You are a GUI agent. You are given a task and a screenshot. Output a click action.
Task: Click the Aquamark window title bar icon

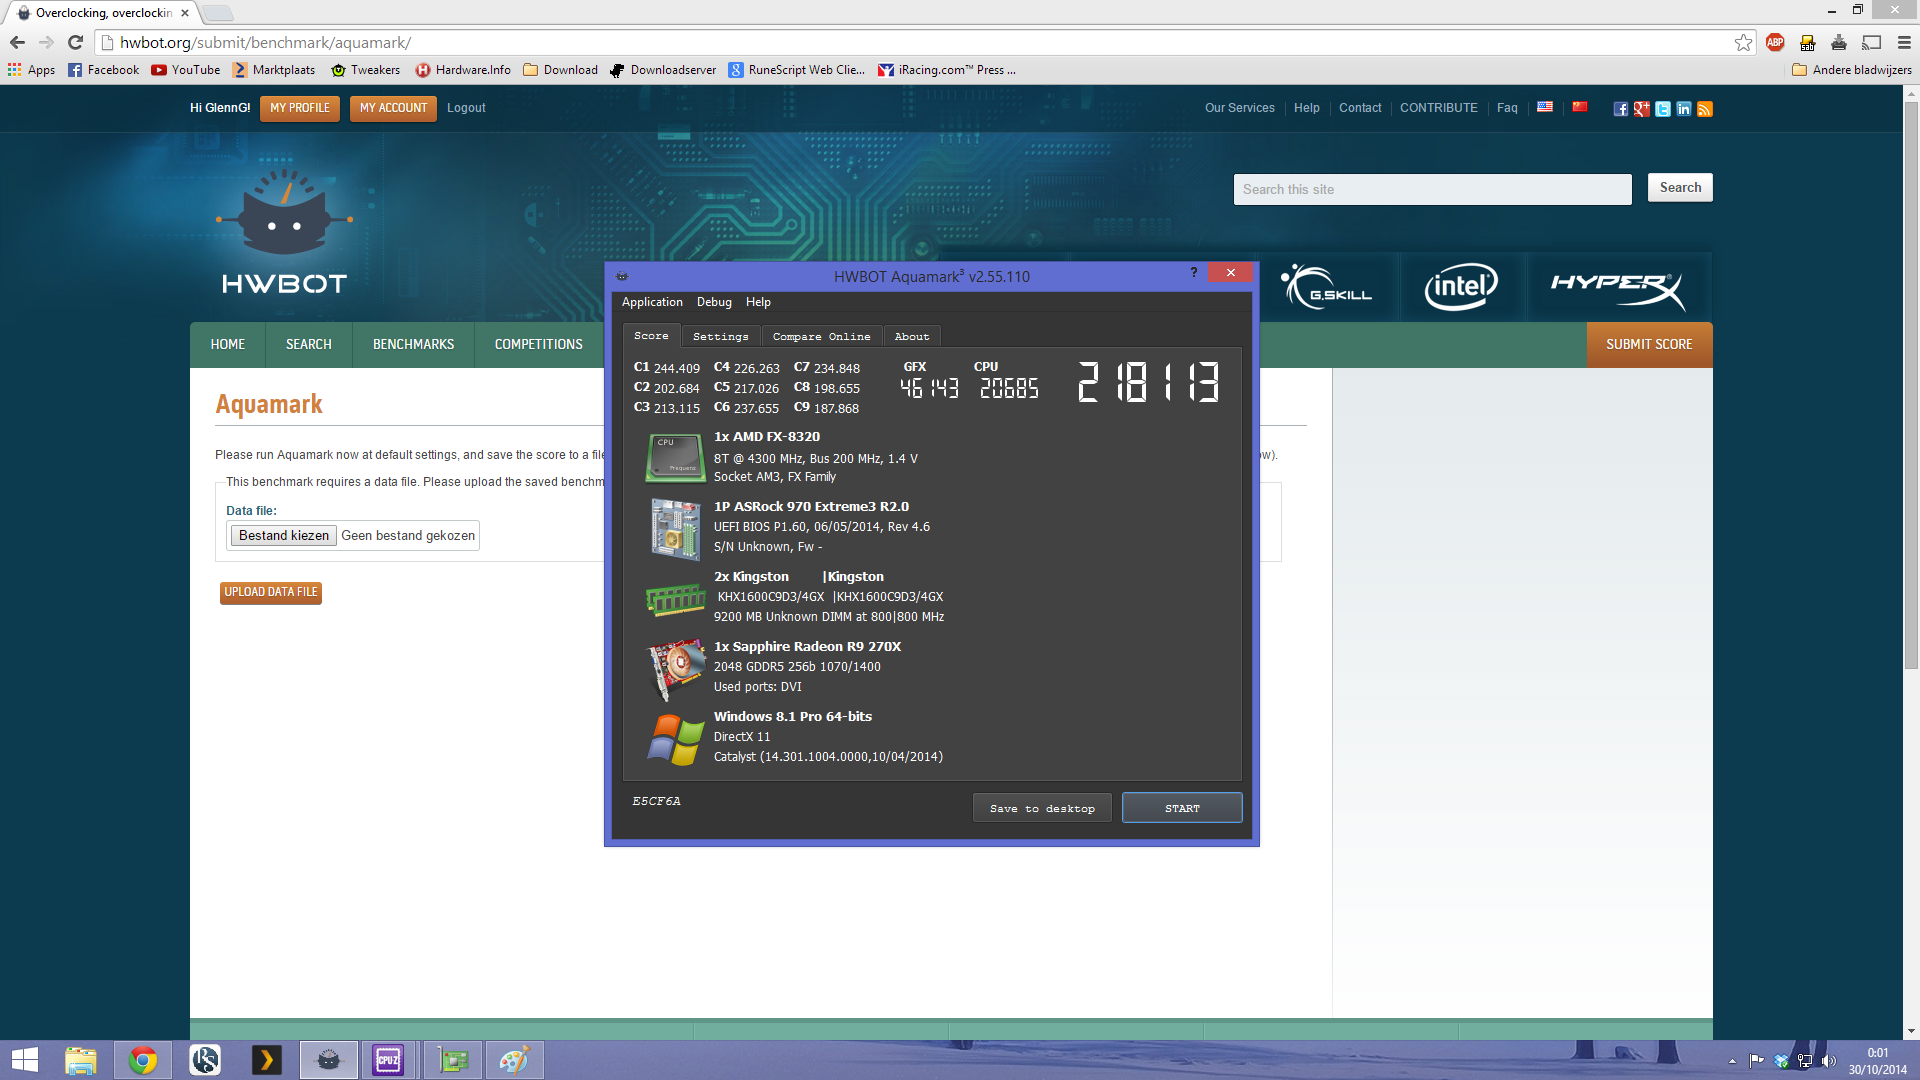pyautogui.click(x=622, y=276)
